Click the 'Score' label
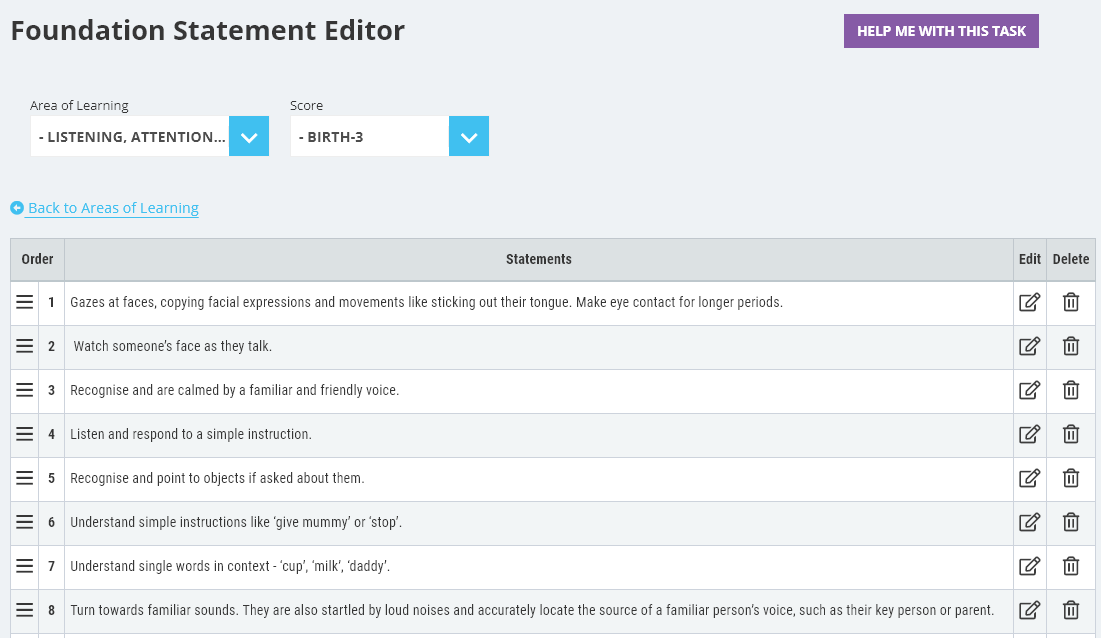 click(x=306, y=105)
